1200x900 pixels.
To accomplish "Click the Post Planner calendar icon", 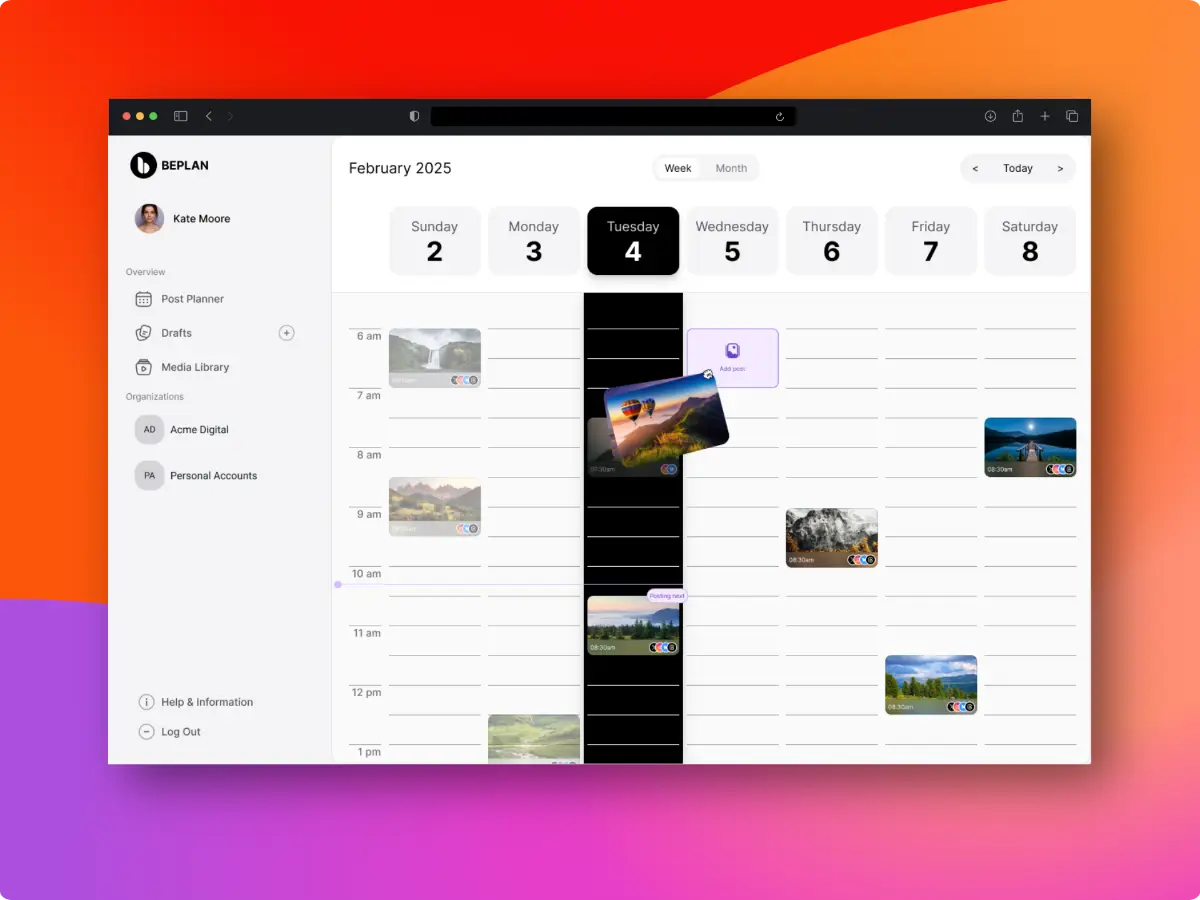I will [143, 299].
